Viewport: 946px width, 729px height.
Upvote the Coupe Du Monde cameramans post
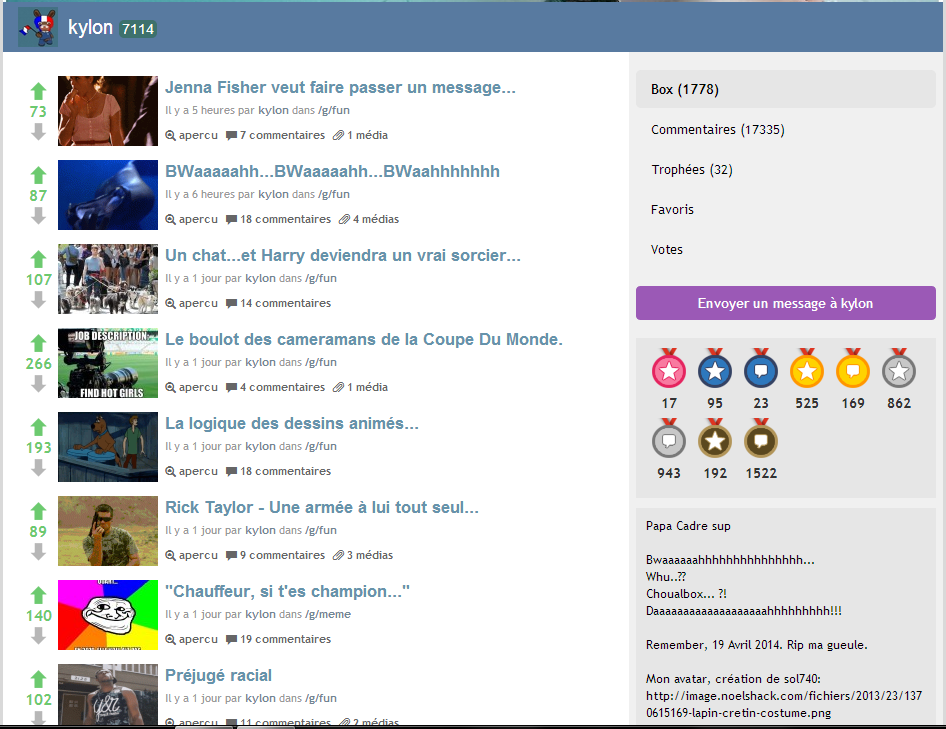click(39, 344)
